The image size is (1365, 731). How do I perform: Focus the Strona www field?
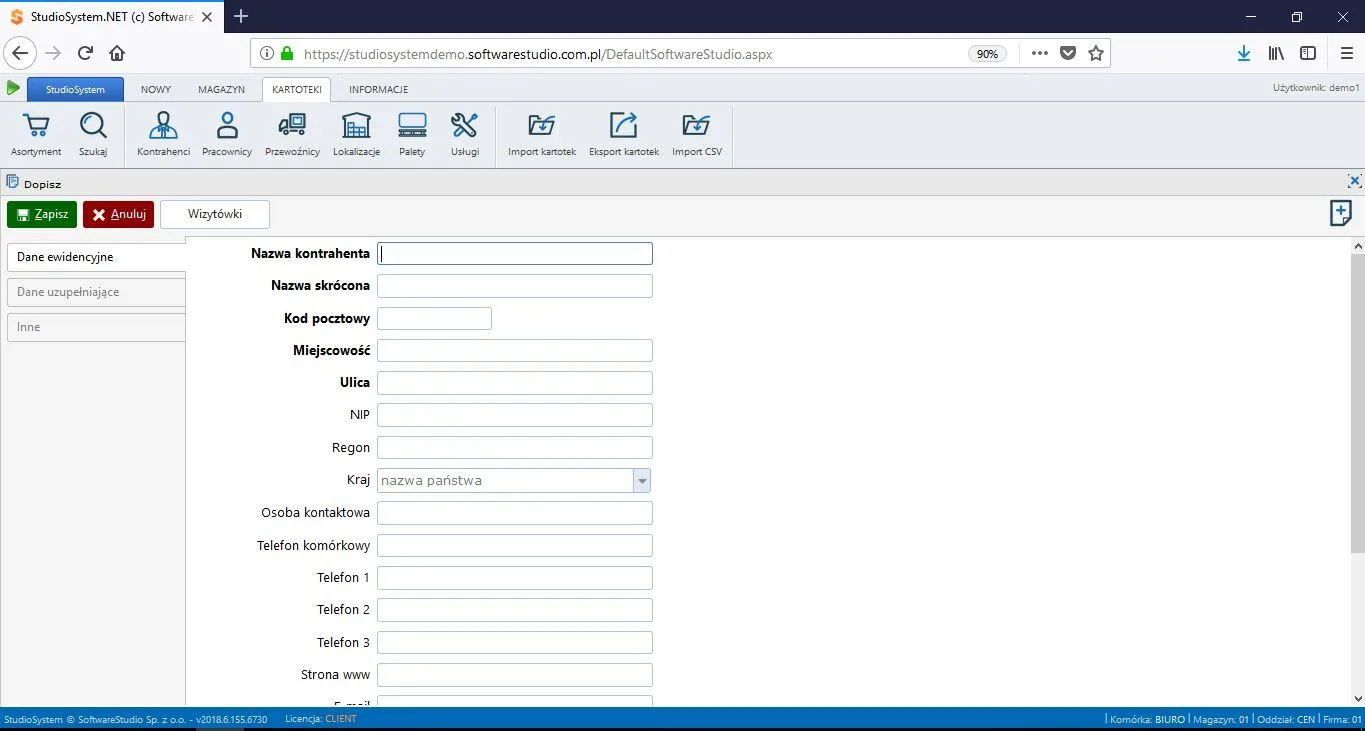pyautogui.click(x=515, y=675)
